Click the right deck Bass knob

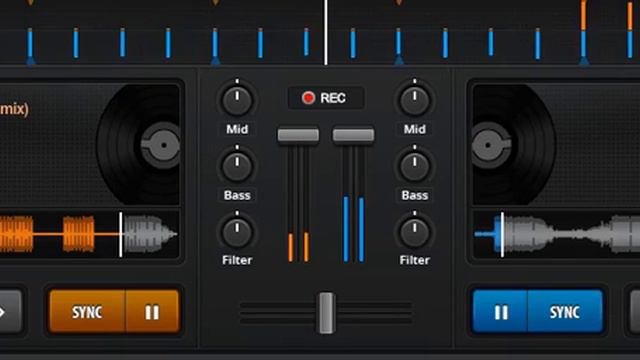click(414, 166)
